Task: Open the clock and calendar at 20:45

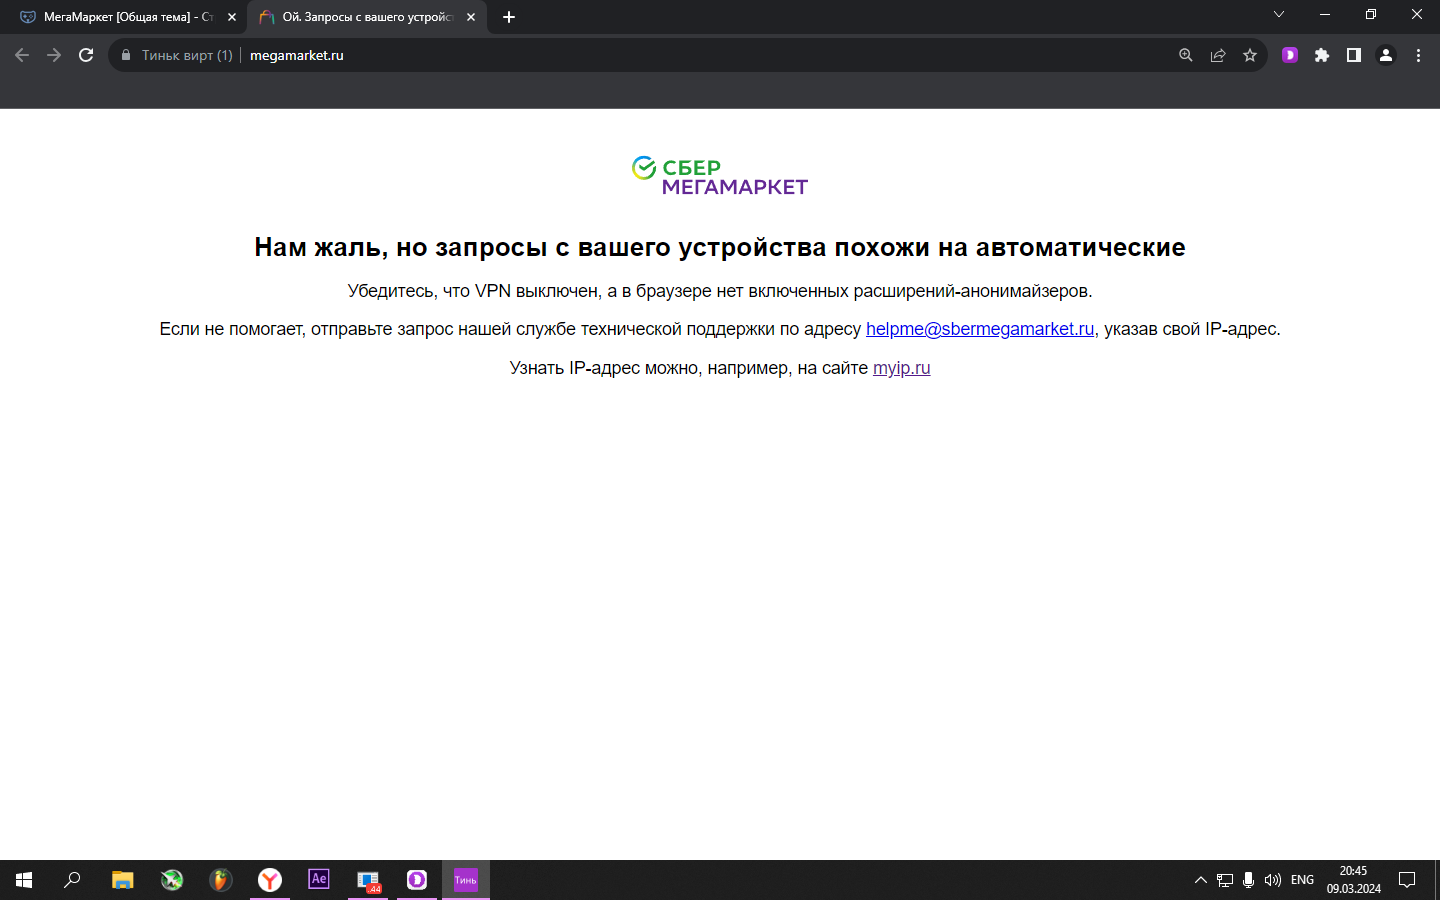Action: [x=1354, y=880]
